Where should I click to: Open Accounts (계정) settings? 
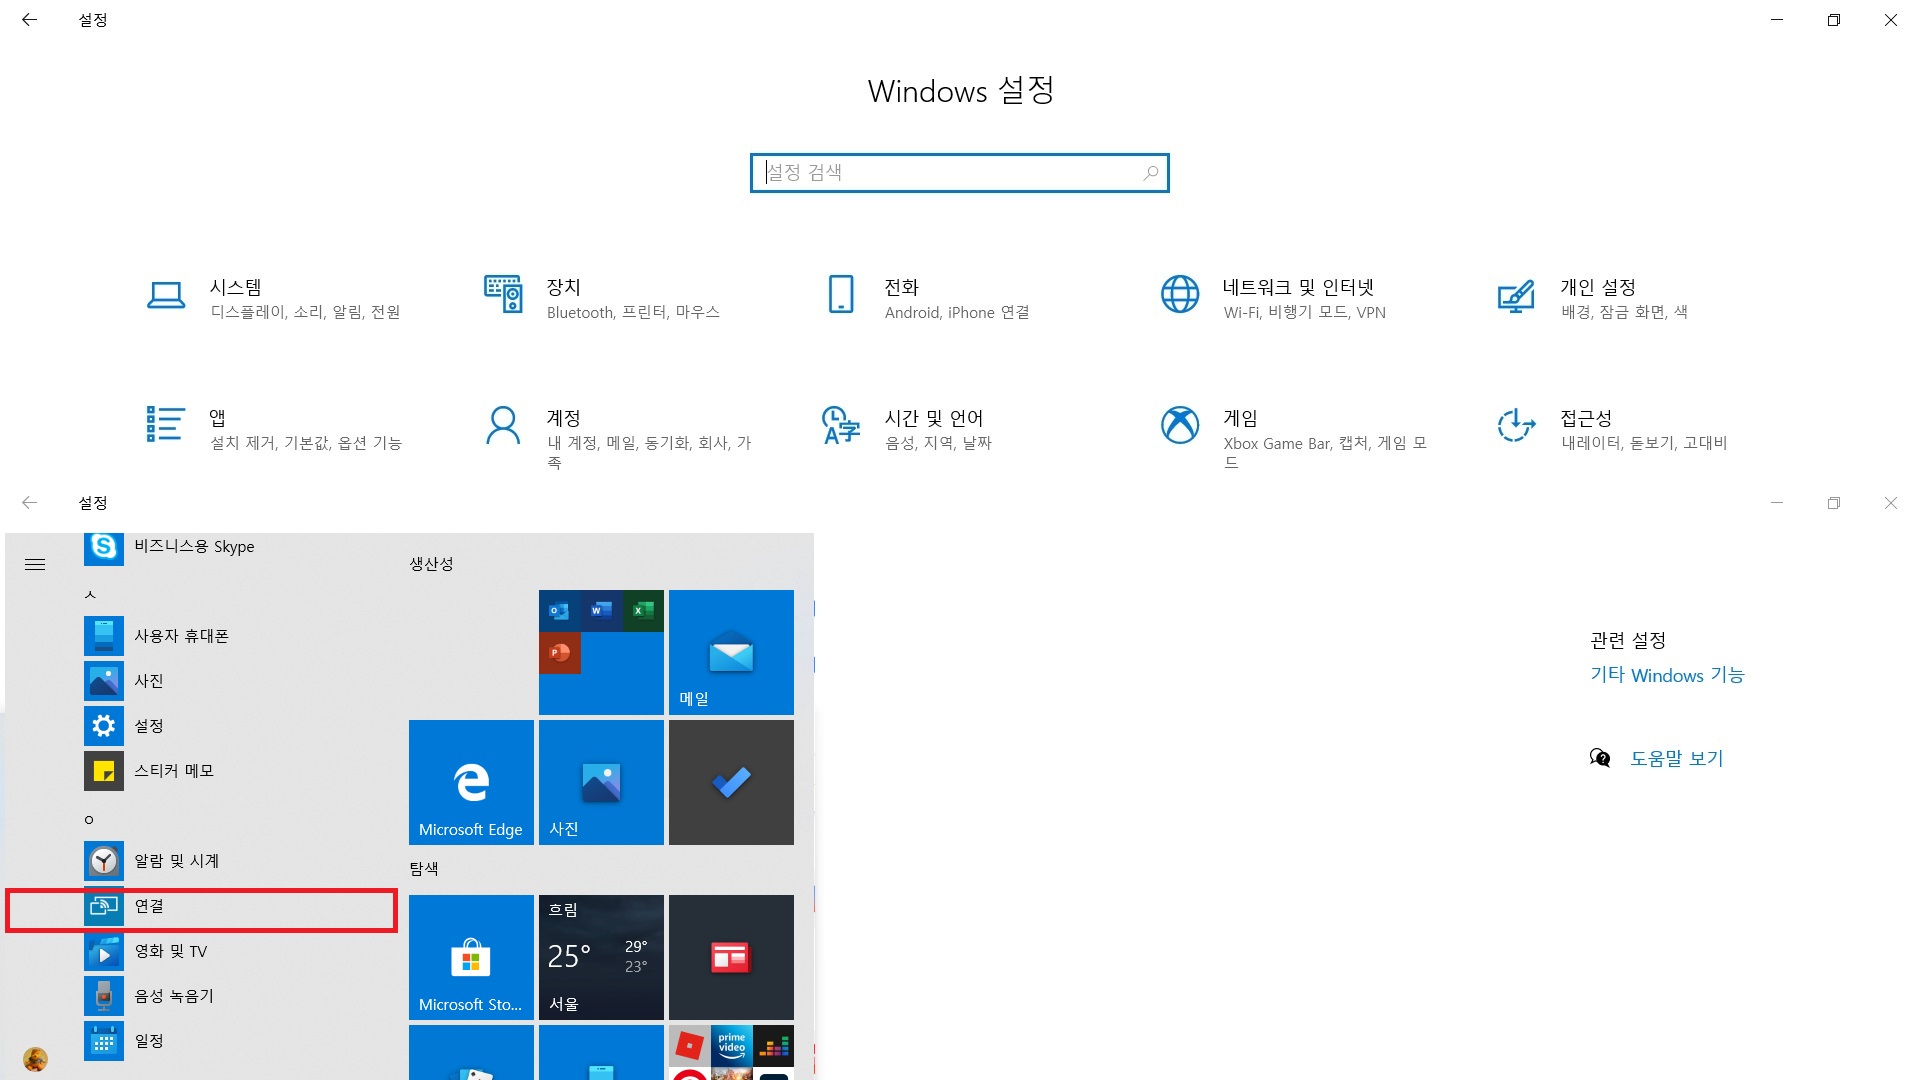pos(563,419)
